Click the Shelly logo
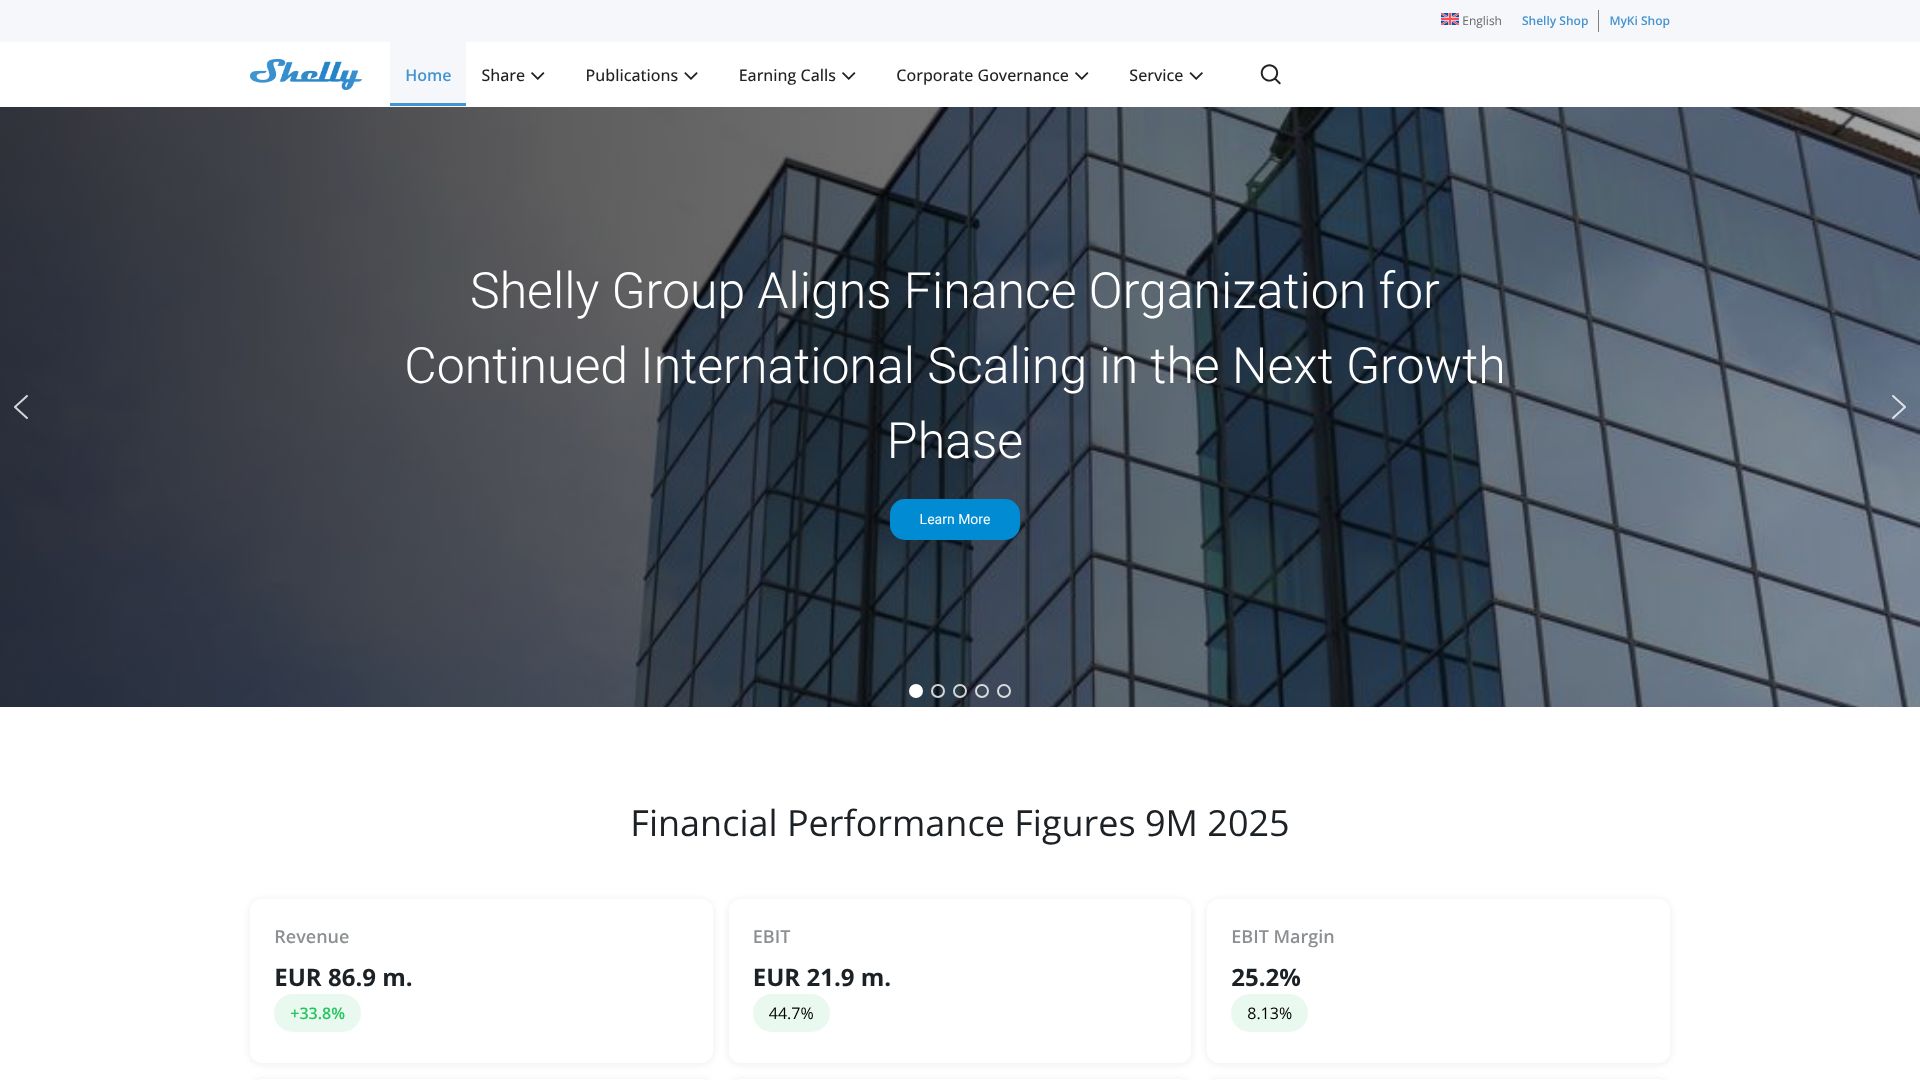 pyautogui.click(x=305, y=74)
